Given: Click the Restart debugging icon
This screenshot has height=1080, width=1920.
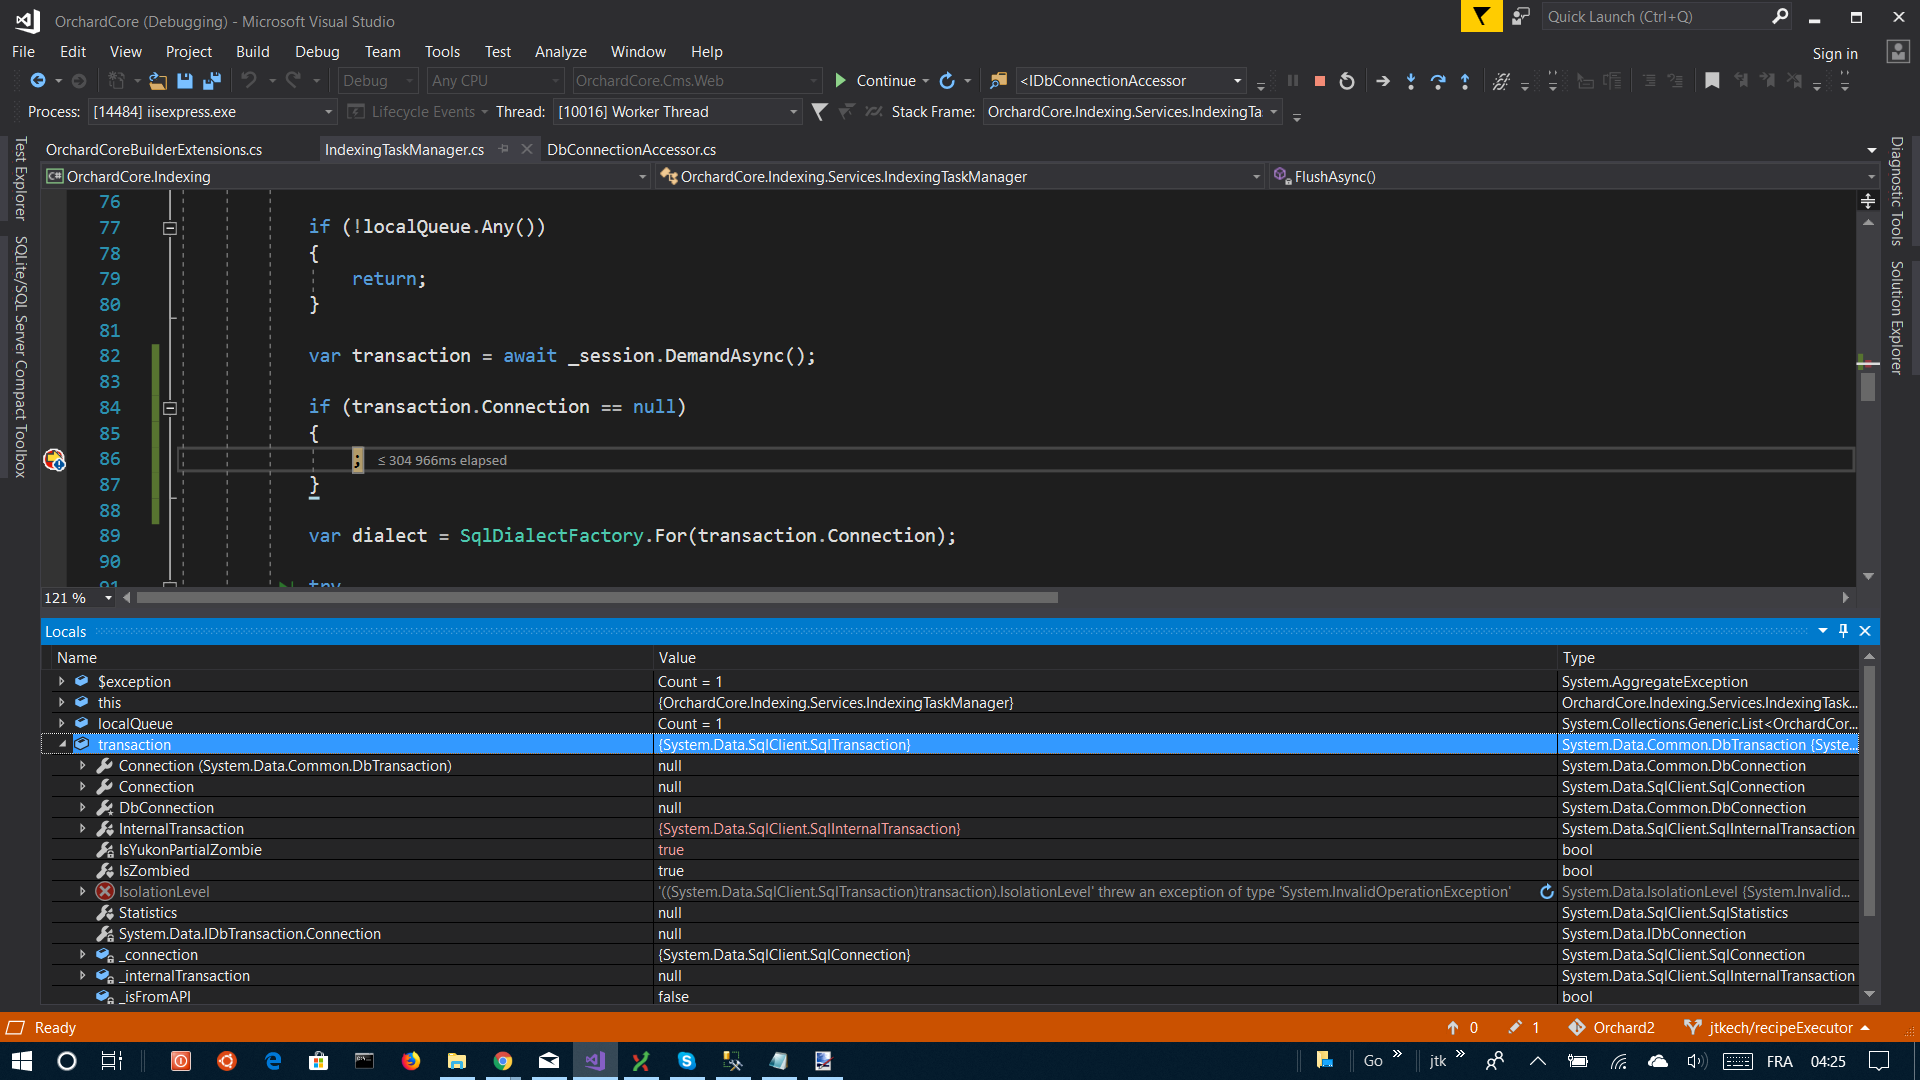Looking at the screenshot, I should tap(1347, 81).
